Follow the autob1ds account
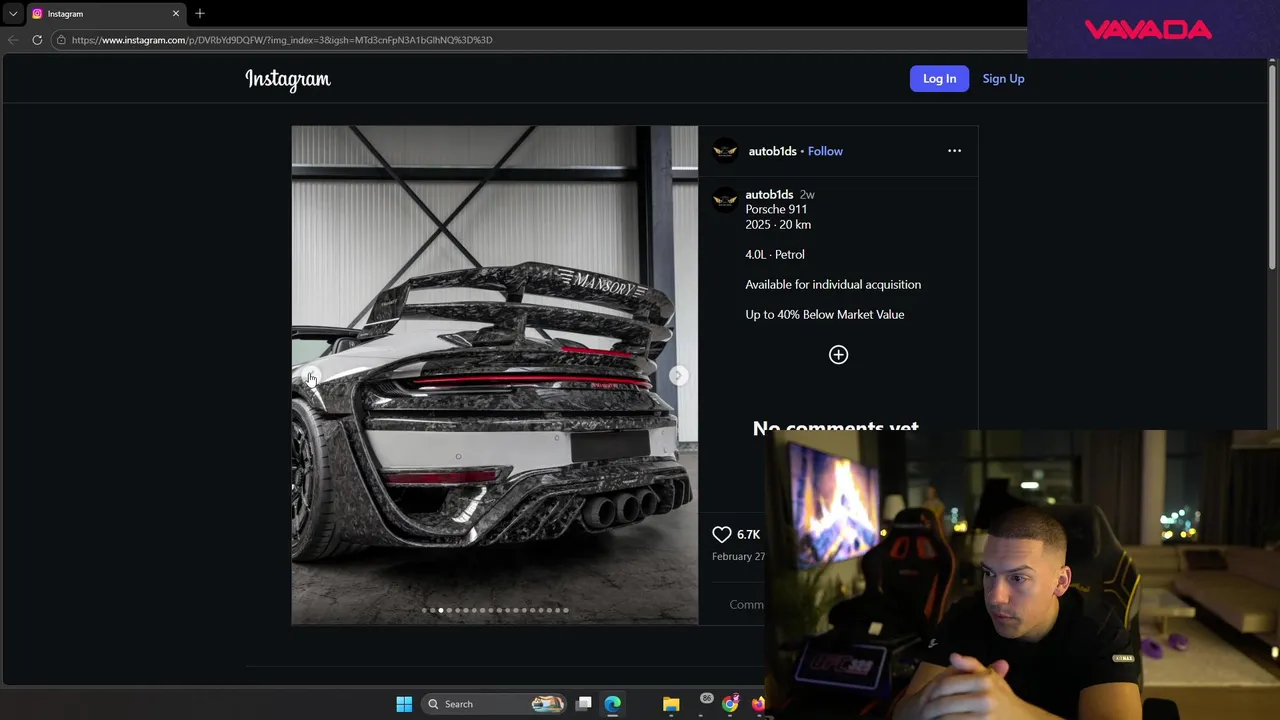The height and width of the screenshot is (720, 1280). pos(825,151)
